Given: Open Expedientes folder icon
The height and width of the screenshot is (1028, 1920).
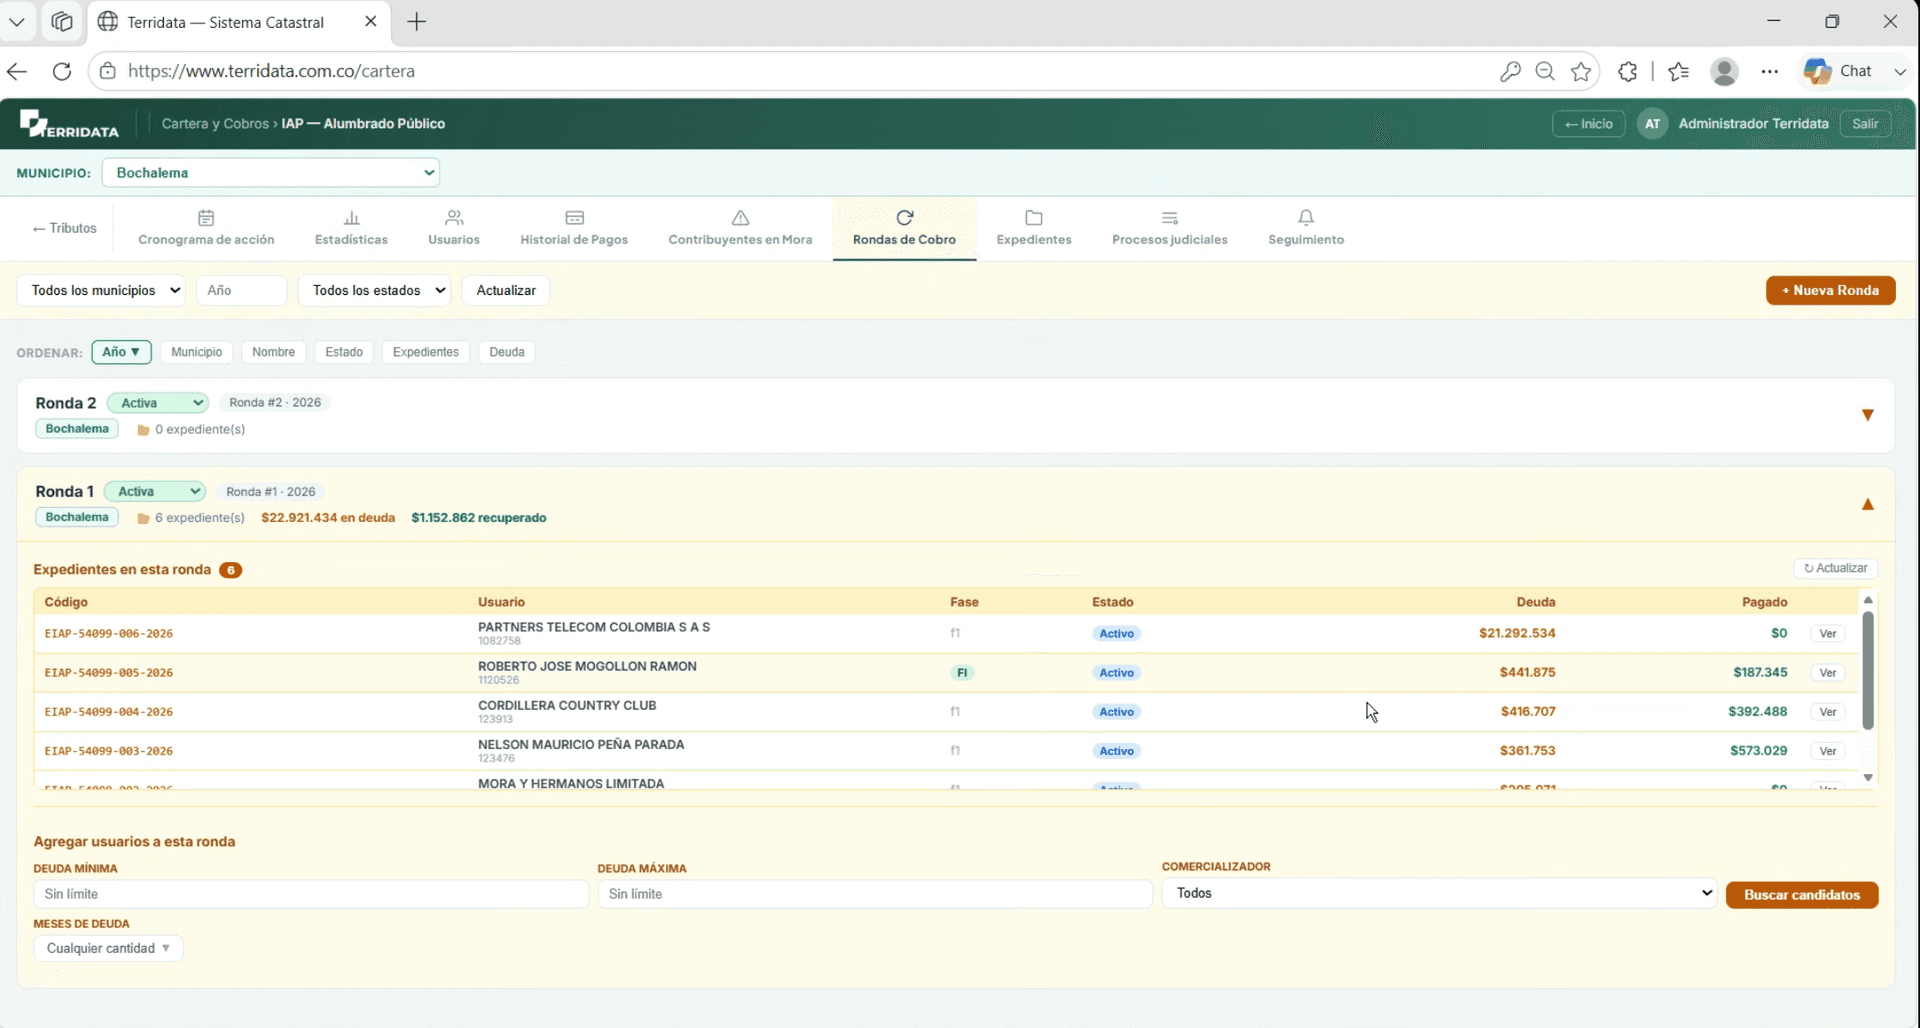Looking at the screenshot, I should click(1034, 218).
